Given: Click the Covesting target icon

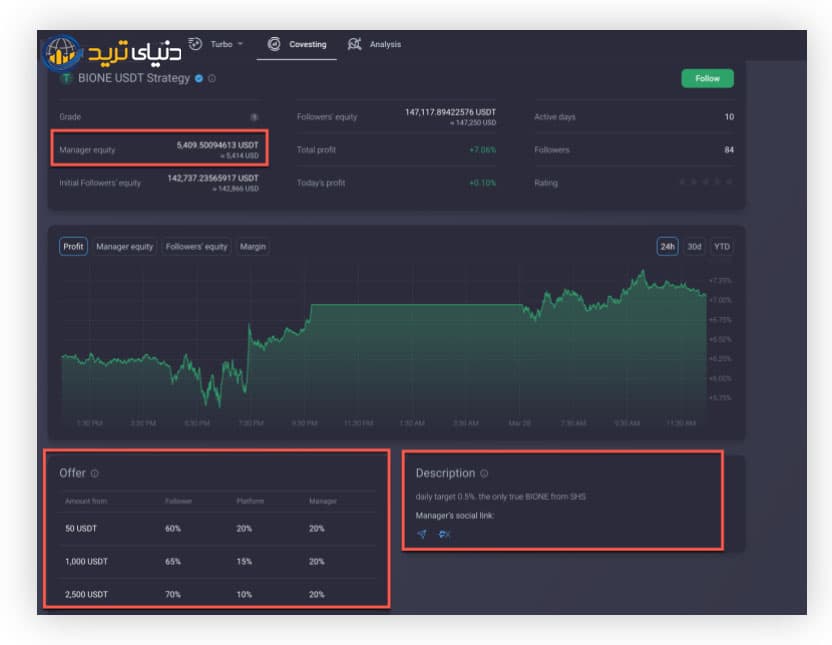Looking at the screenshot, I should tap(274, 44).
